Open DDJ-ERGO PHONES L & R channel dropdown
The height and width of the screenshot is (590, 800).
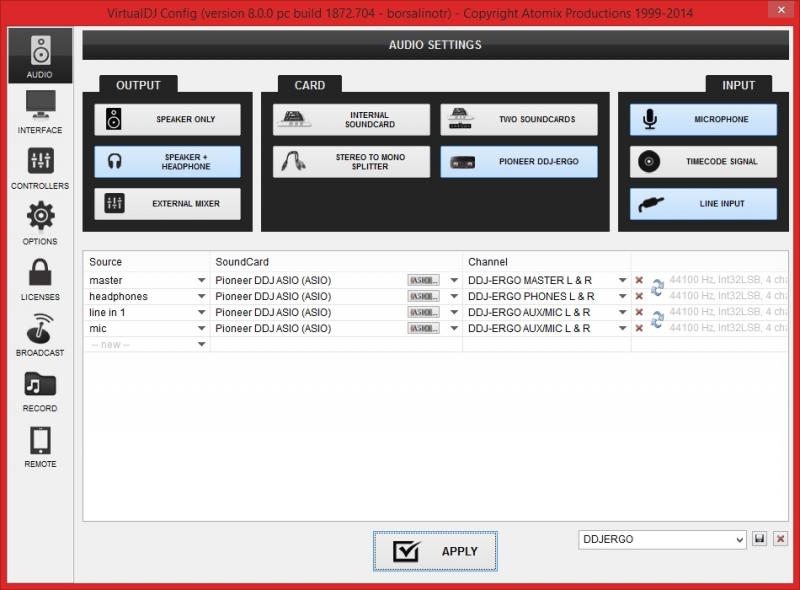click(x=622, y=296)
